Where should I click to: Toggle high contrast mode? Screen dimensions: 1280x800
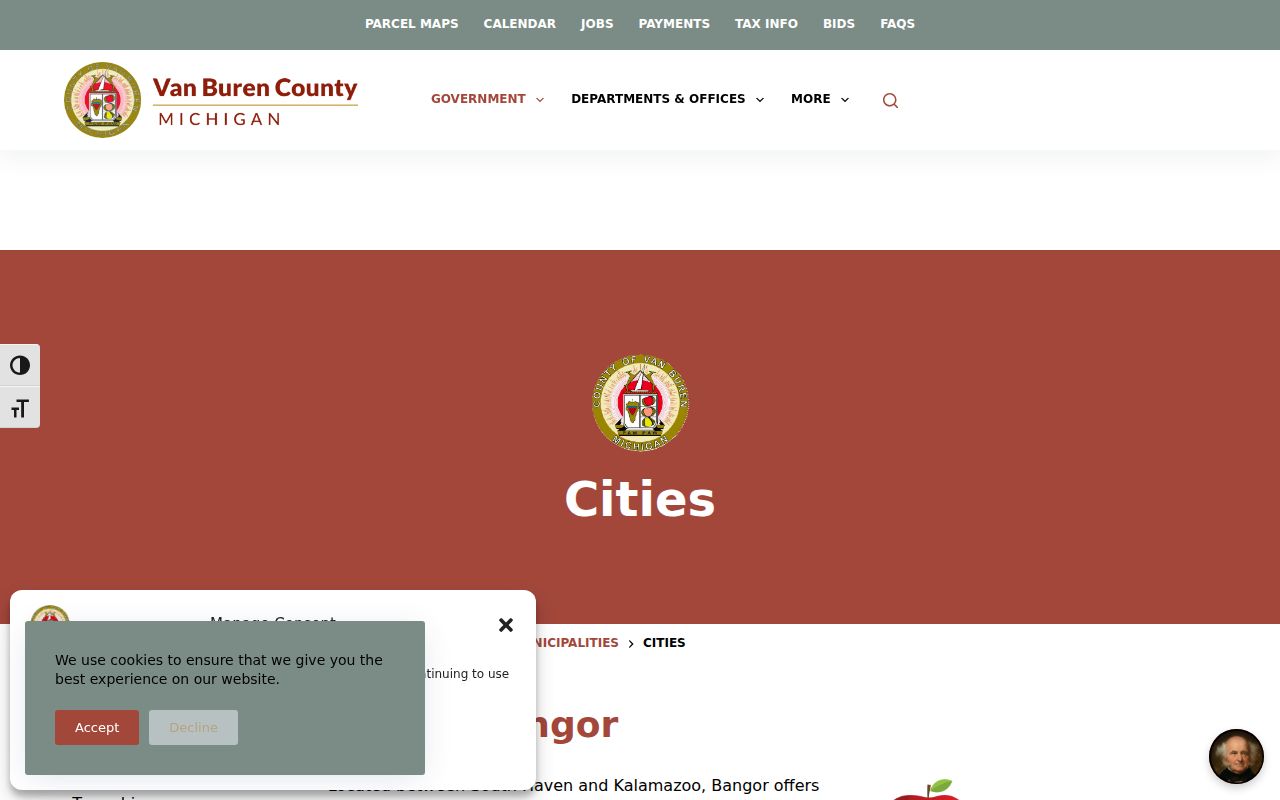pos(20,366)
